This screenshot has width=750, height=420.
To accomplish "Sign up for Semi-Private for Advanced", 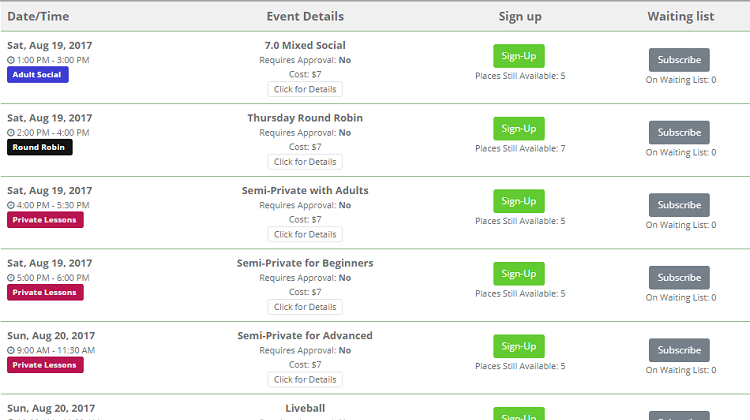I will (518, 346).
